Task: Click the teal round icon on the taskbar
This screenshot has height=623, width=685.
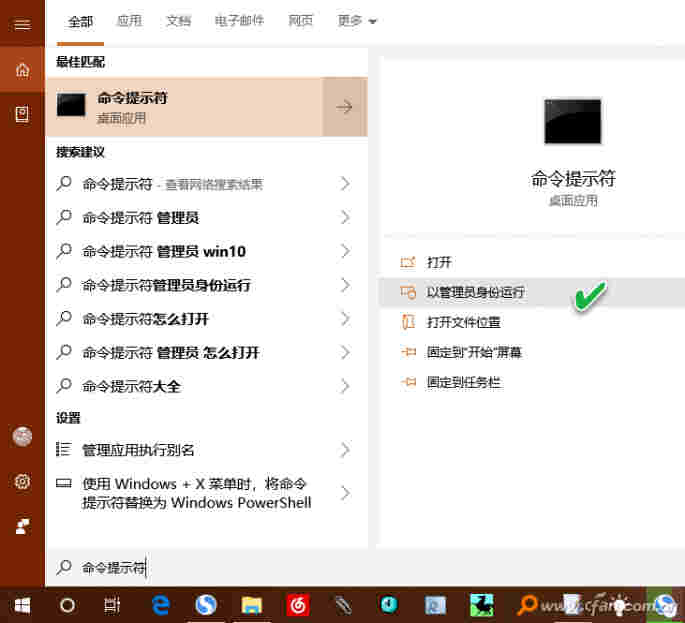Action: coord(389,605)
